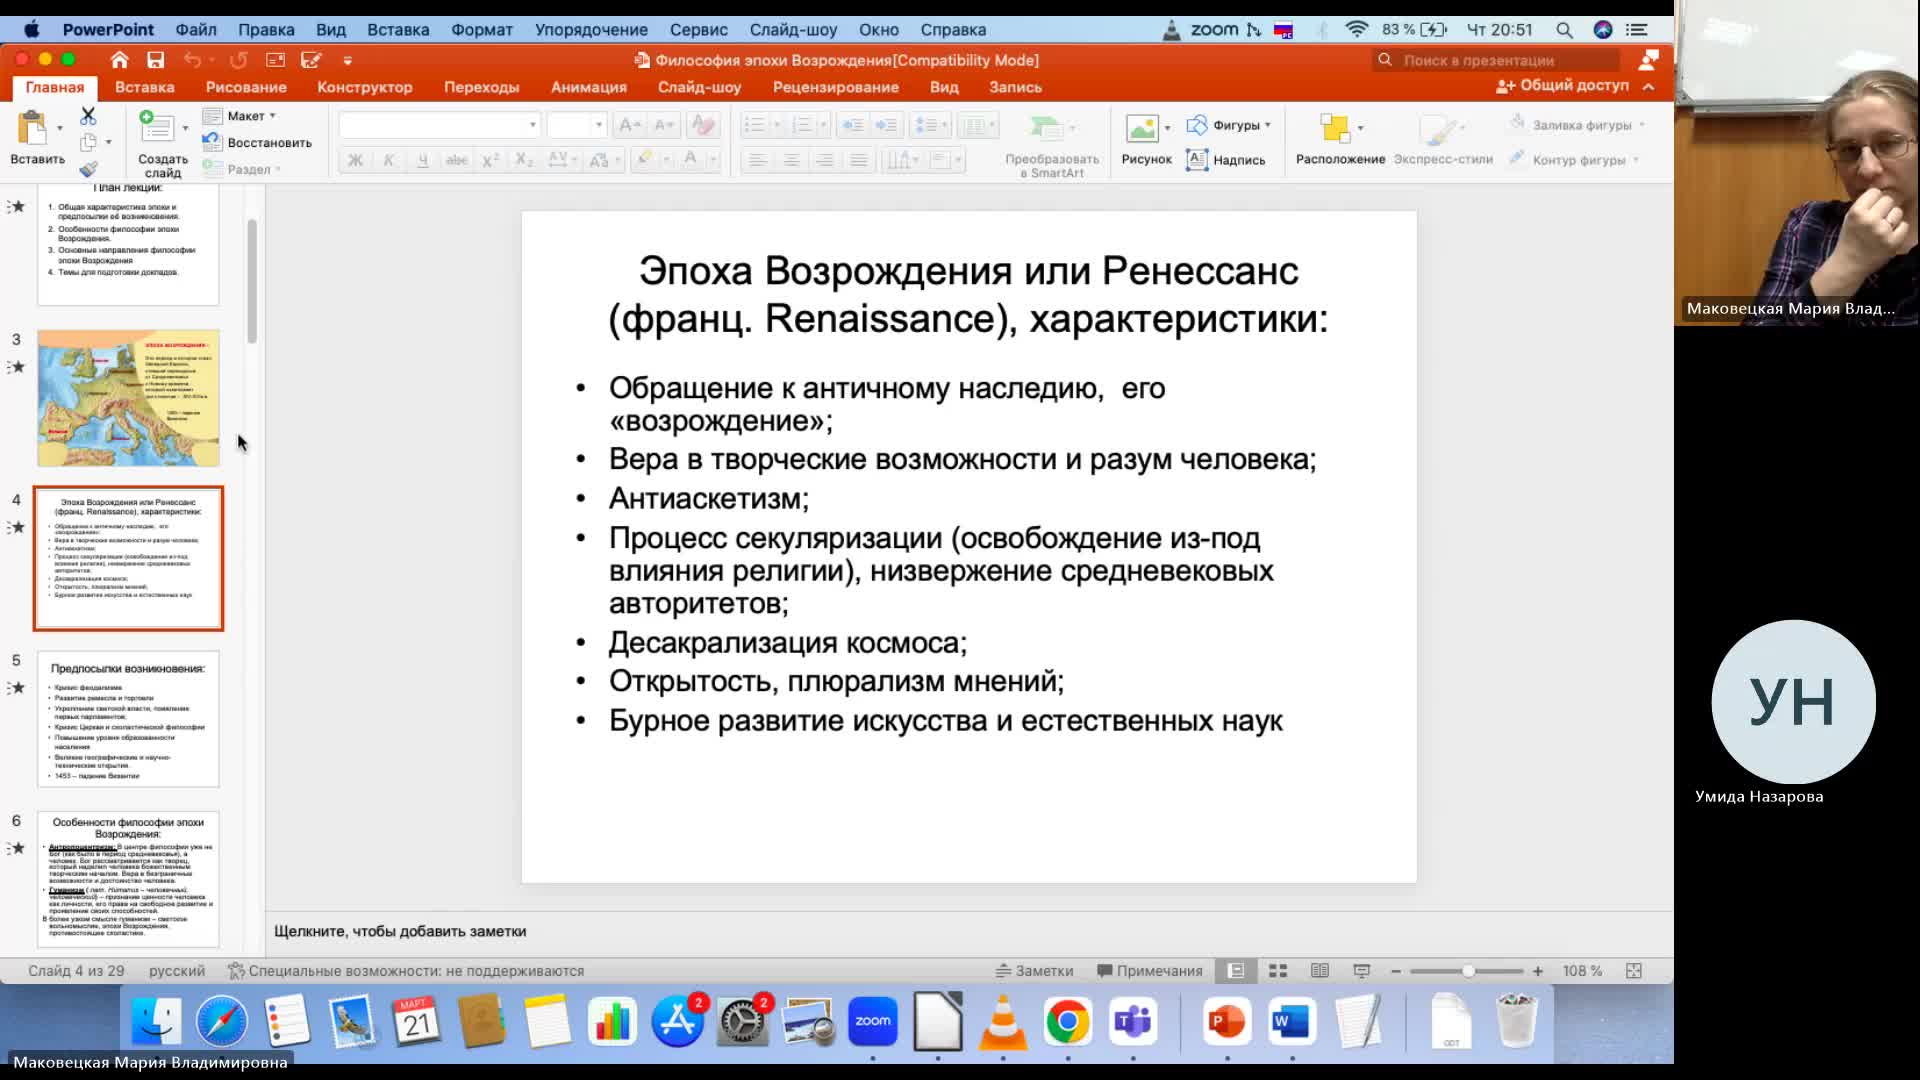The image size is (1920, 1080).
Task: Toggle bold formatting button Ж
Action: point(355,160)
